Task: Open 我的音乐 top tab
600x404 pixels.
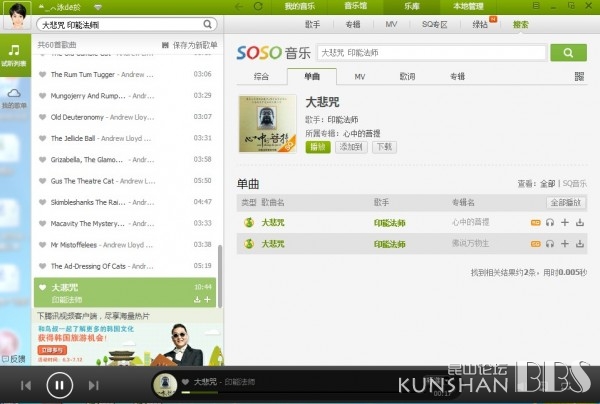Action: (x=300, y=6)
